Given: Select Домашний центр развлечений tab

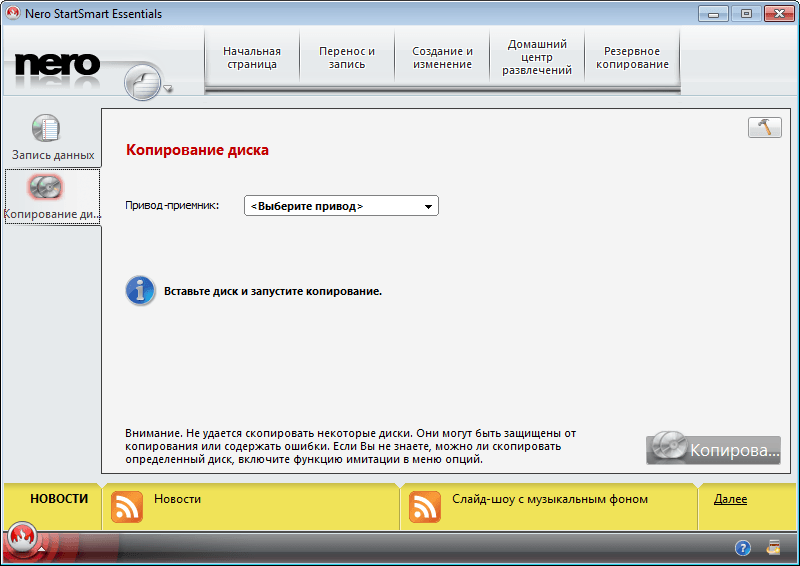Looking at the screenshot, I should tap(537, 58).
